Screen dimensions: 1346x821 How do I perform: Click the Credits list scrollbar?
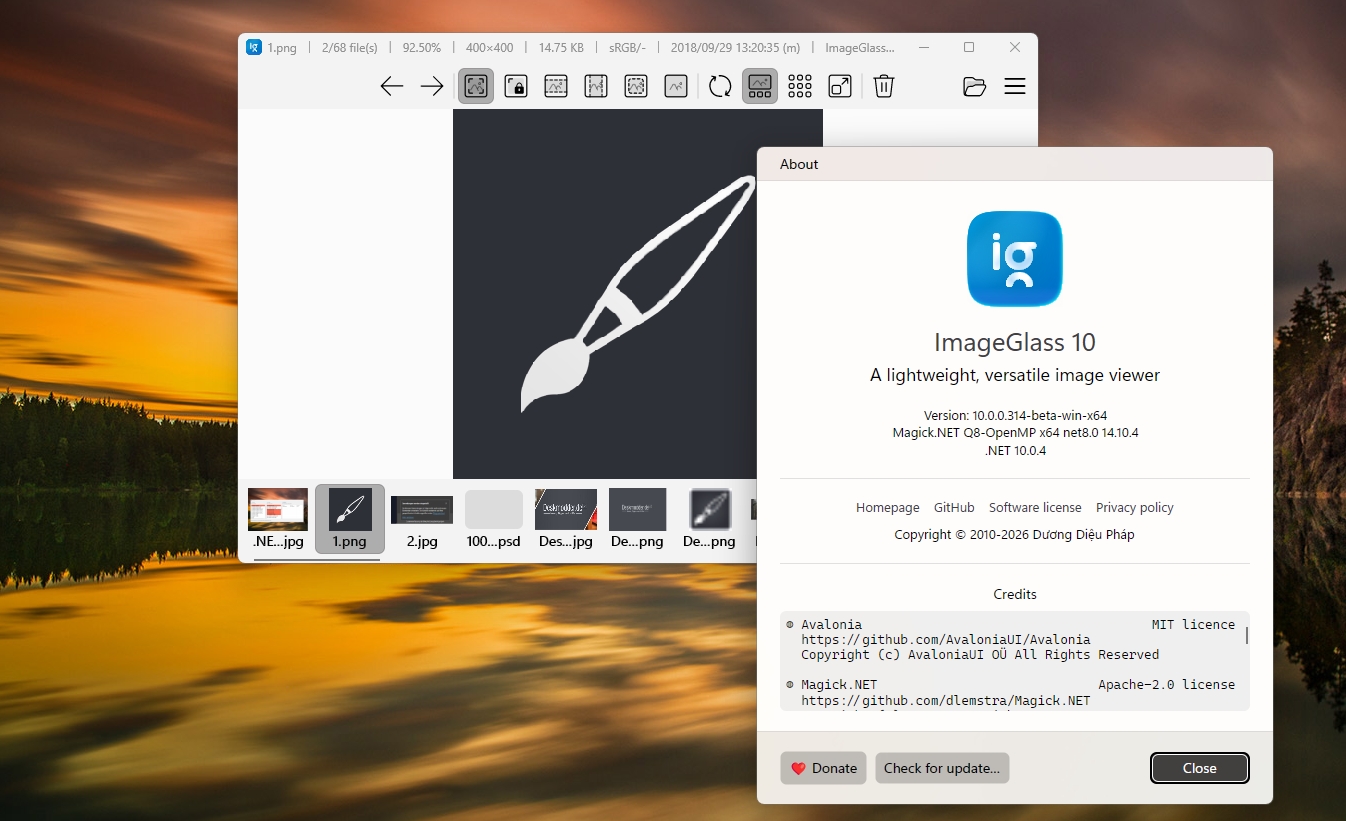tap(1246, 636)
